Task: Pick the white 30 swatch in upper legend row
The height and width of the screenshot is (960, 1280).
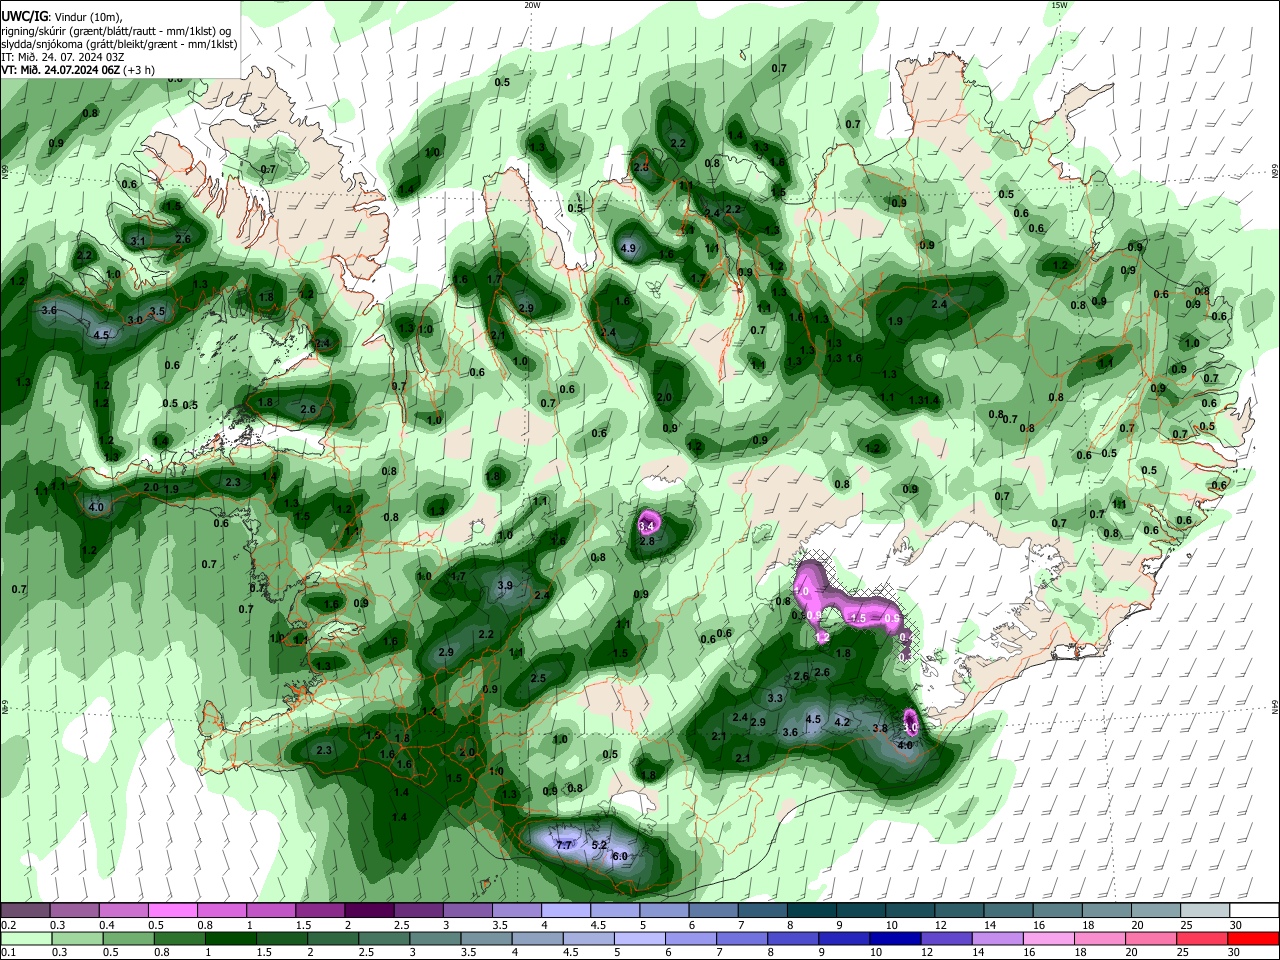Action: [x=1254, y=911]
